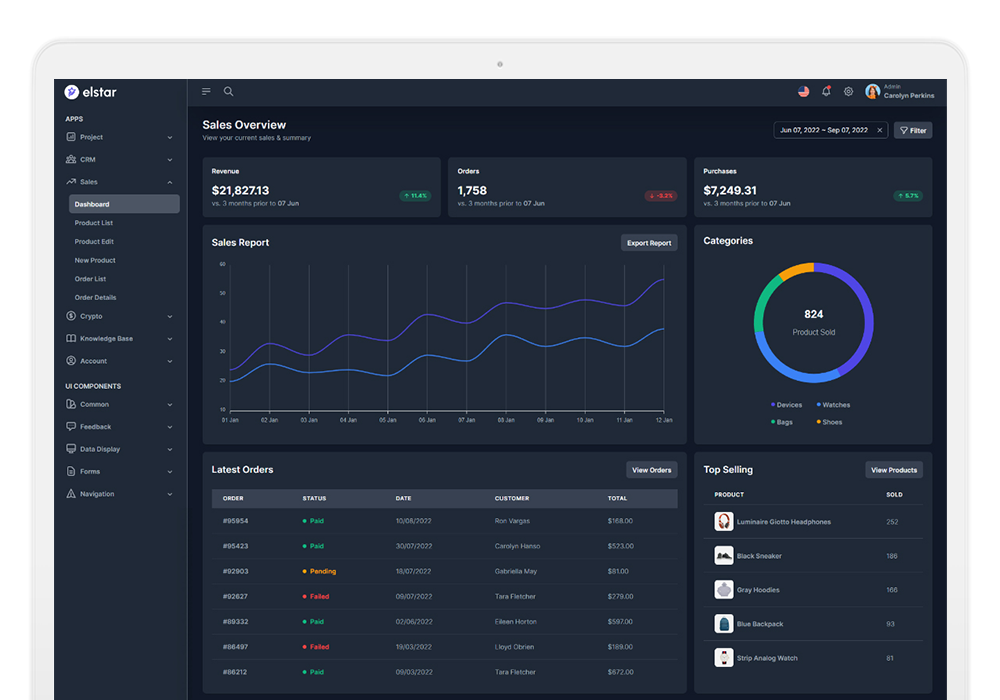Click the US flag language icon
The image size is (1000, 700).
pos(804,91)
